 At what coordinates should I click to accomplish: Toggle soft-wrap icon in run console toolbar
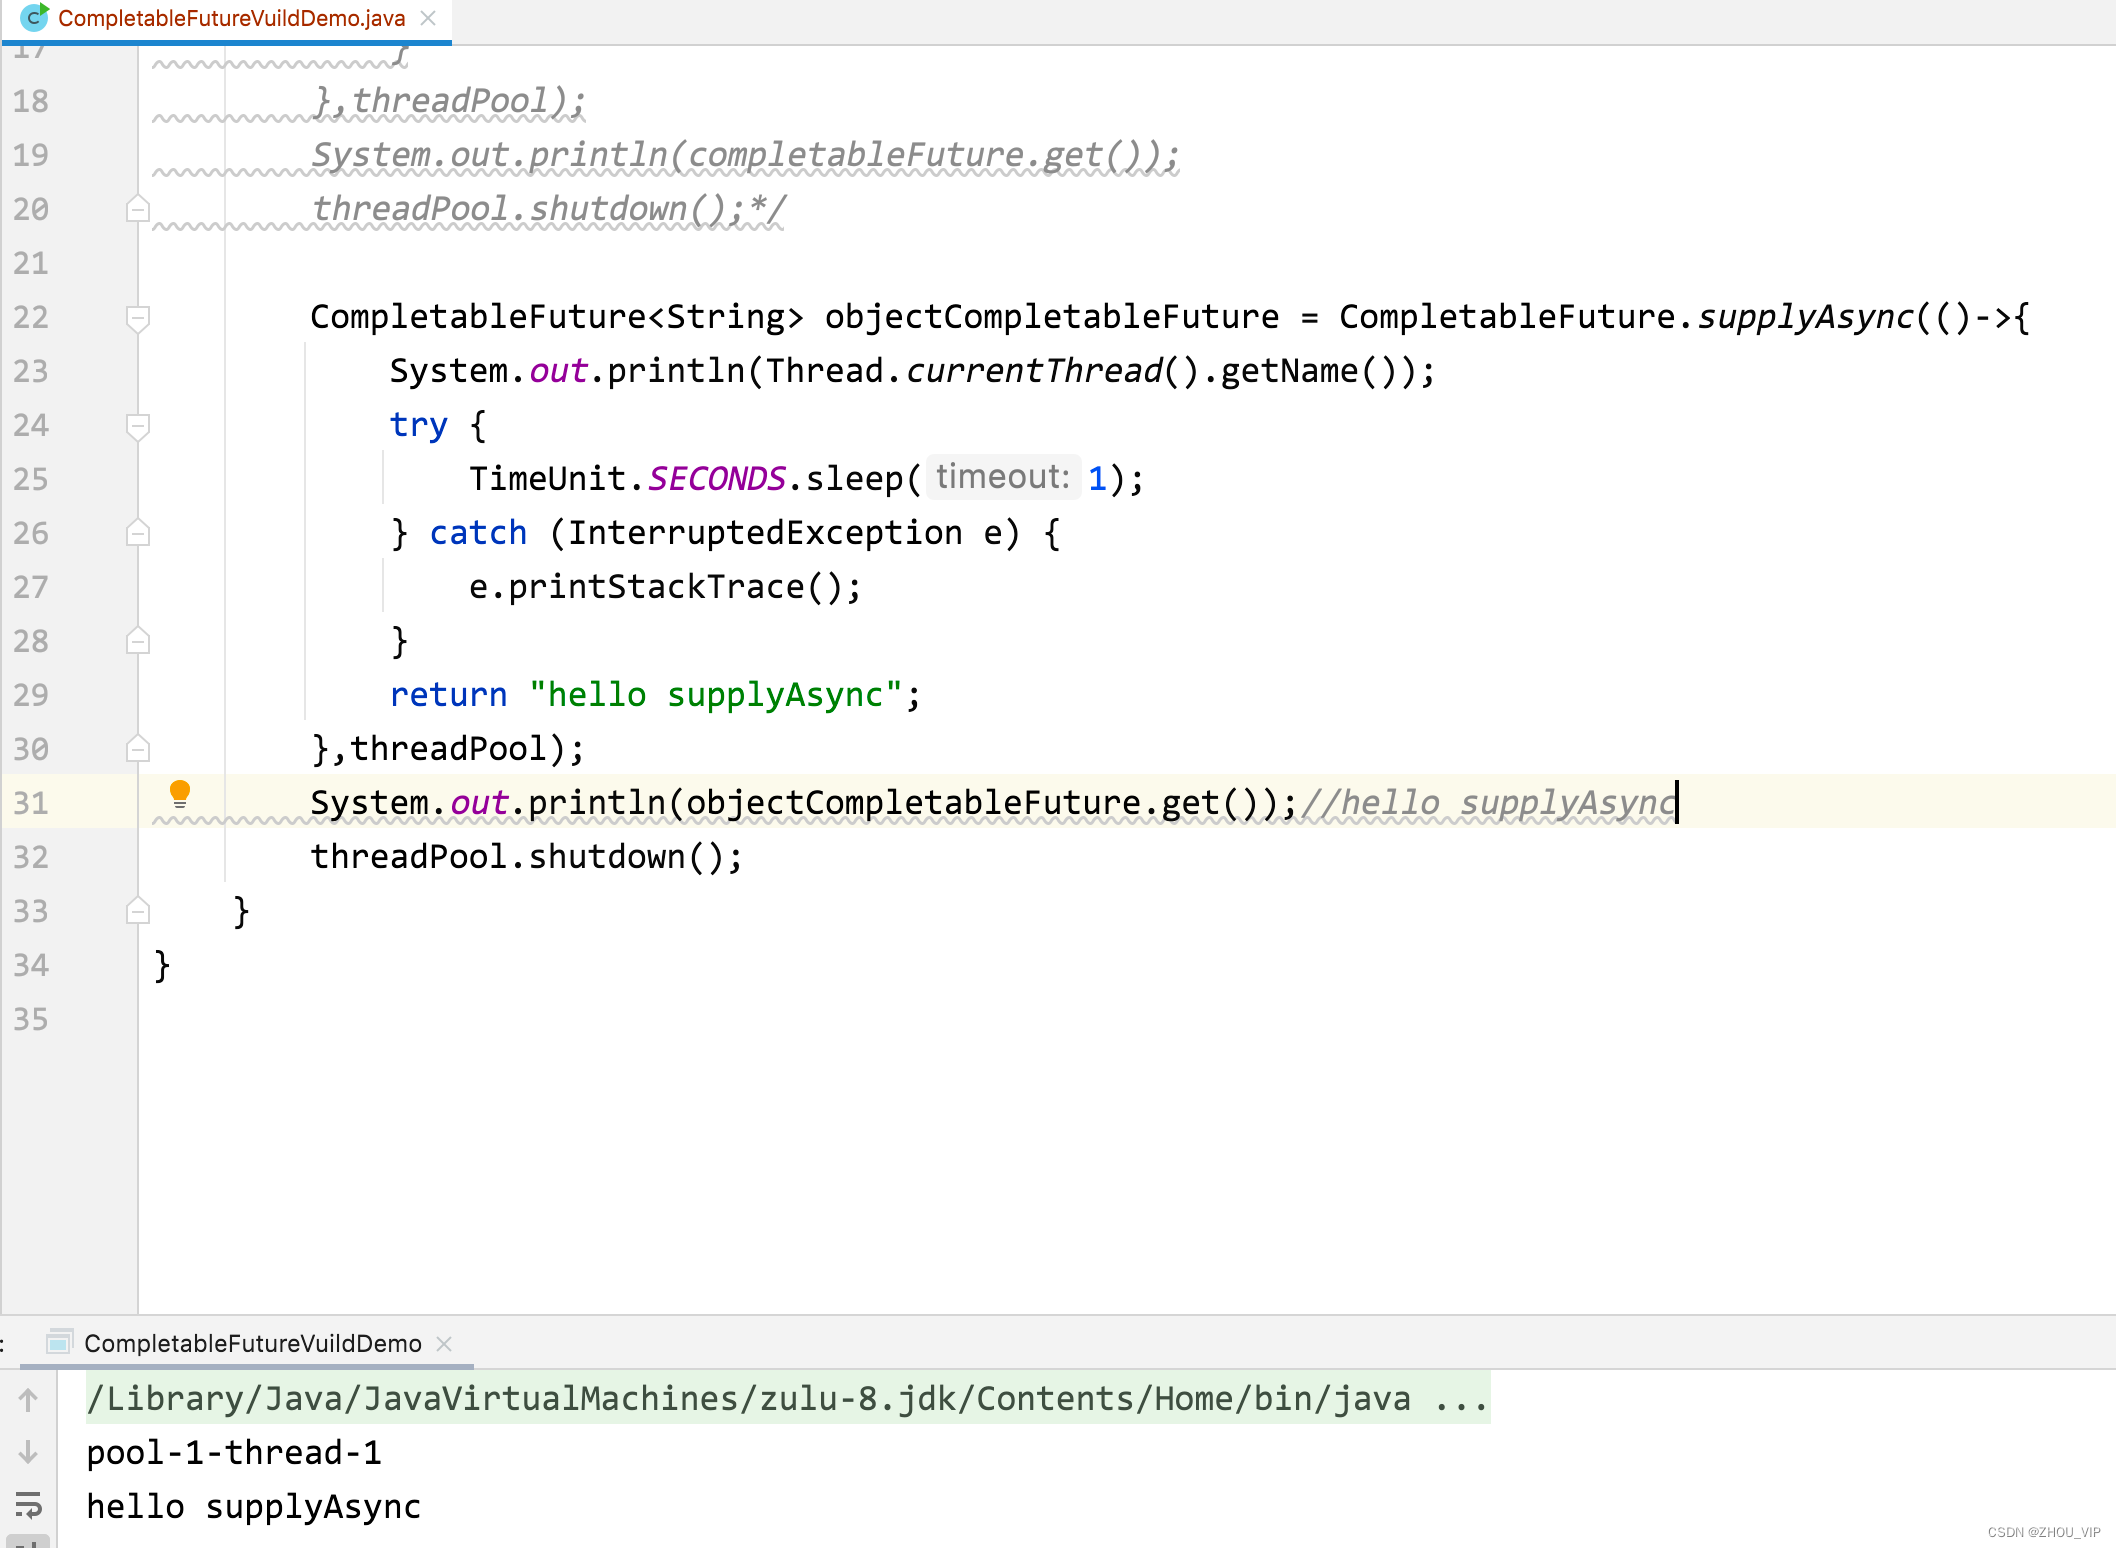pyautogui.click(x=28, y=1505)
